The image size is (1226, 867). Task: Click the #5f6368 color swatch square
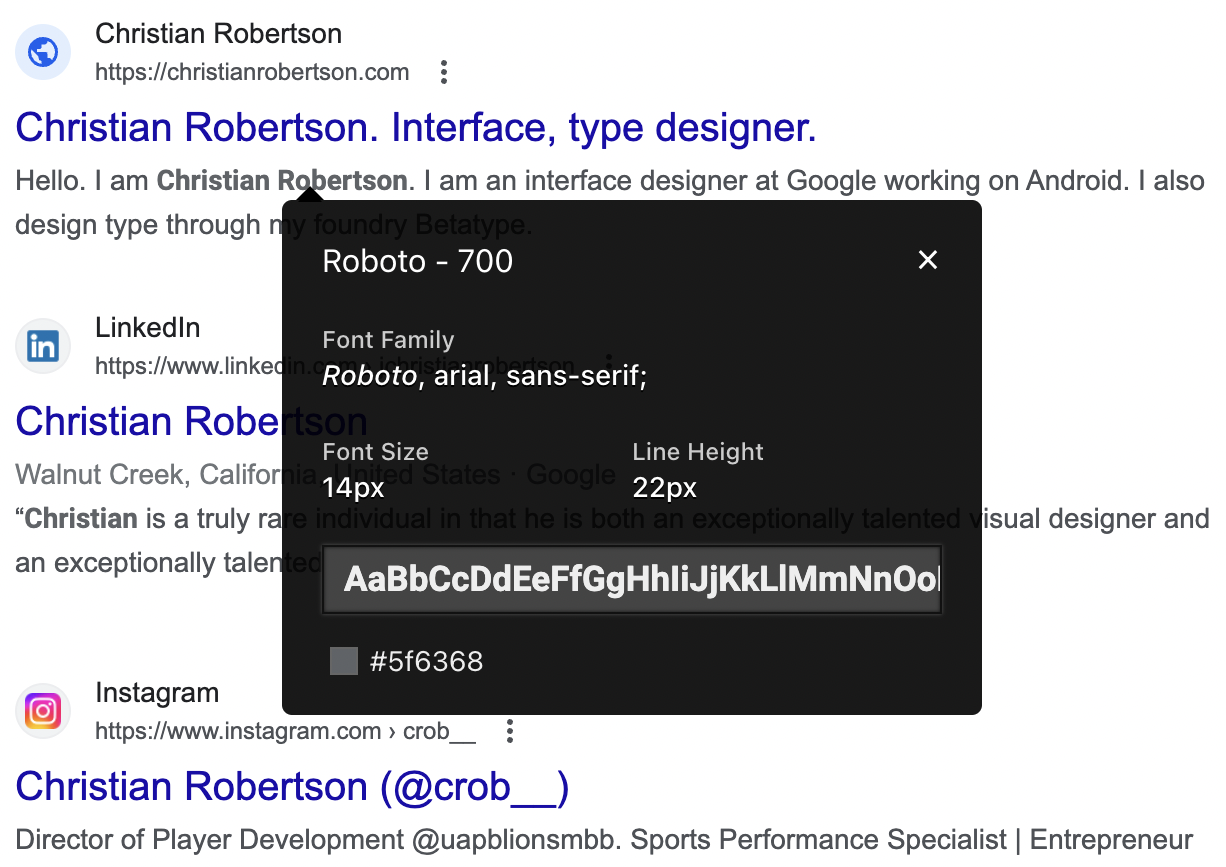[344, 661]
